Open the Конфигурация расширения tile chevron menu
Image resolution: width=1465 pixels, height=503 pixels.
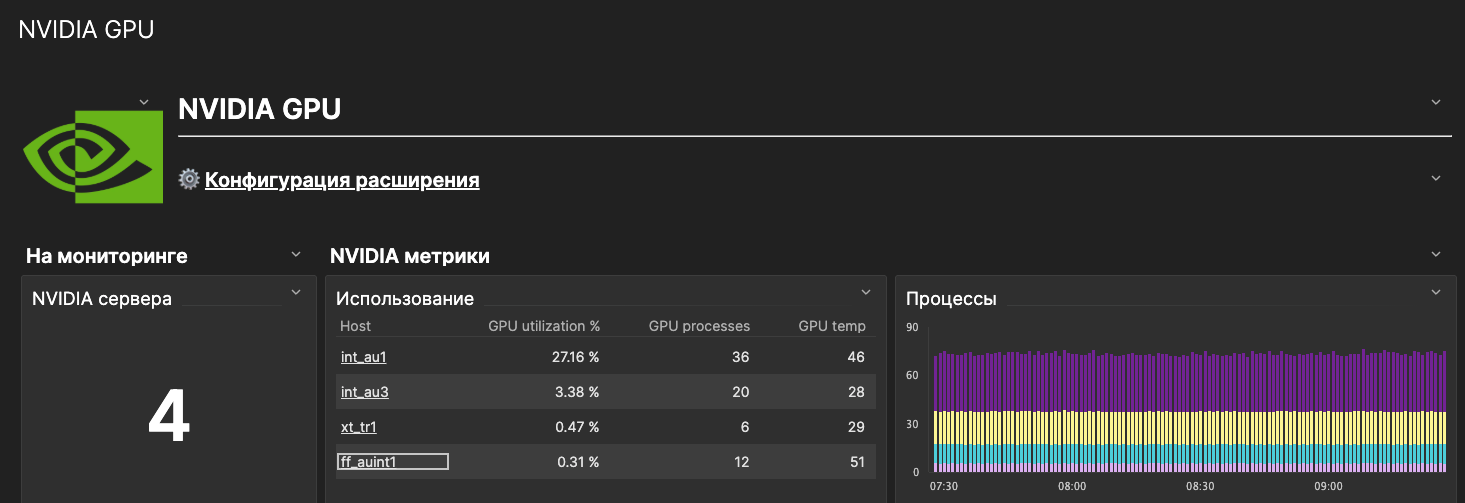pyautogui.click(x=1436, y=178)
